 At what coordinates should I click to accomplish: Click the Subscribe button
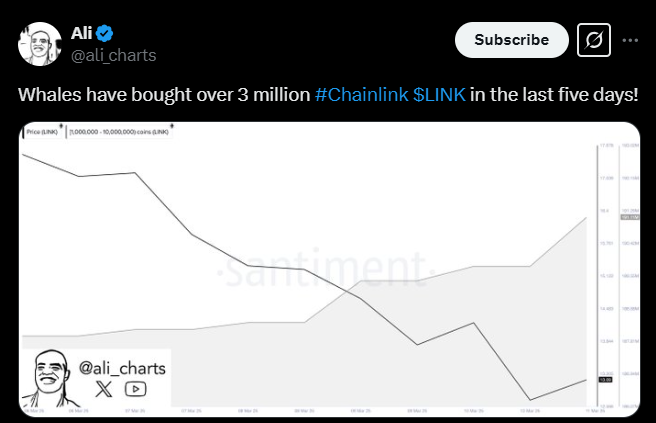(511, 40)
